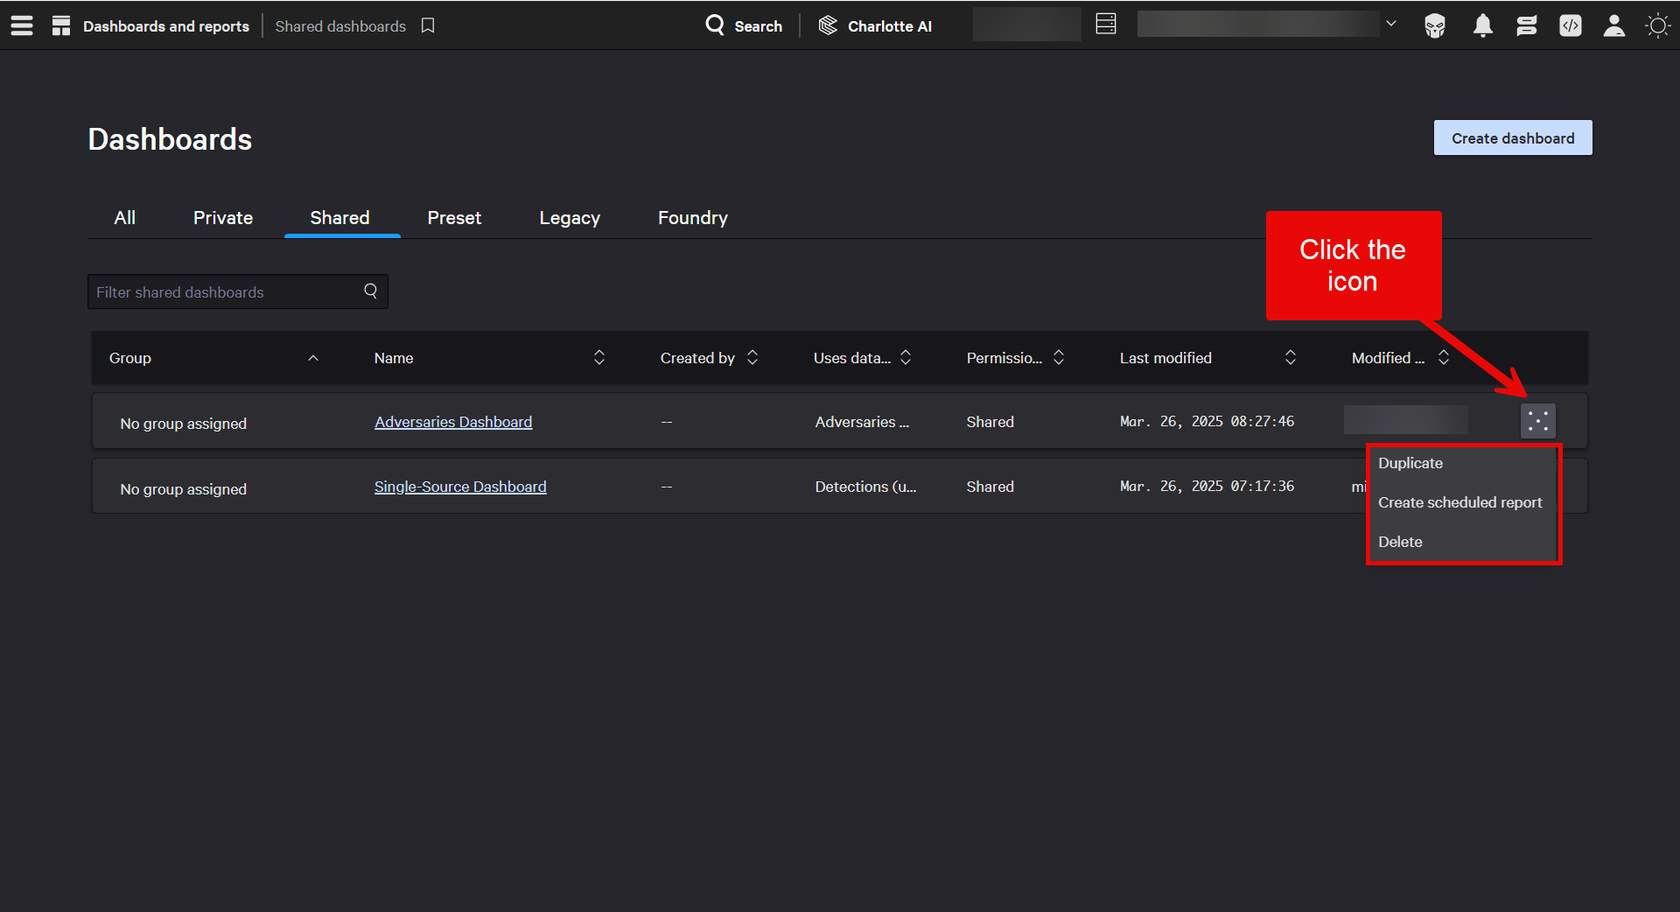The image size is (1680, 912).
Task: Open the Single-Source Dashboard link
Action: (x=460, y=487)
